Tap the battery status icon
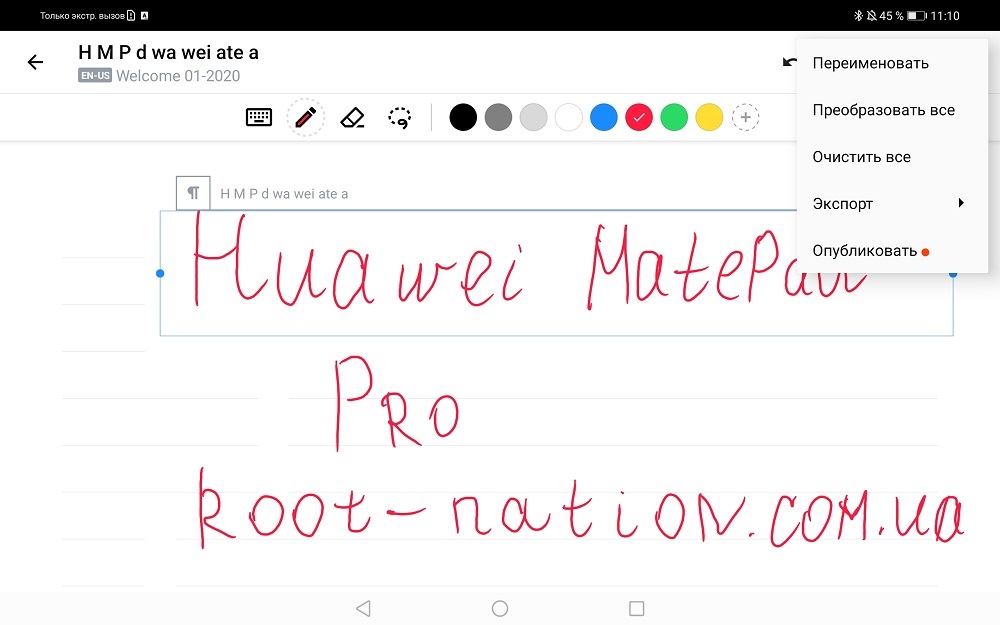The width and height of the screenshot is (1000, 625). click(x=917, y=16)
